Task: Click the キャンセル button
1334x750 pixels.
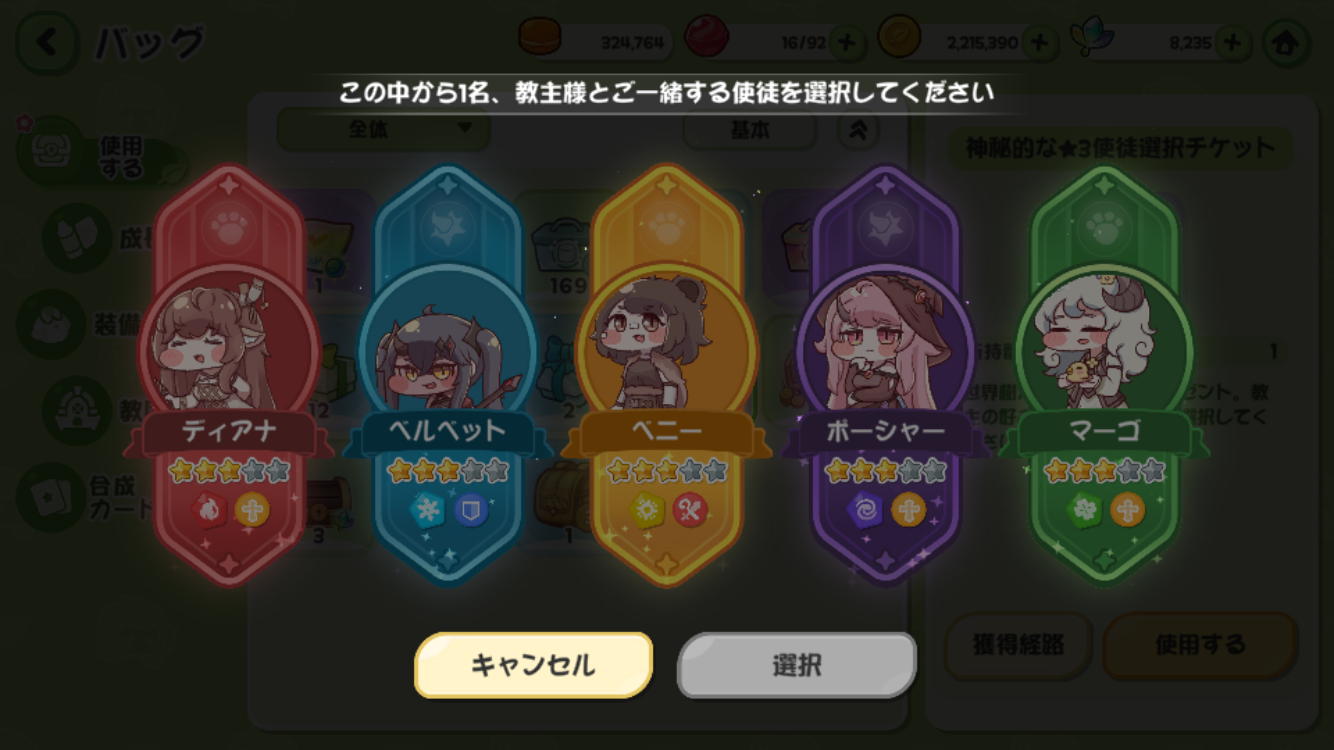Action: pyautogui.click(x=534, y=665)
